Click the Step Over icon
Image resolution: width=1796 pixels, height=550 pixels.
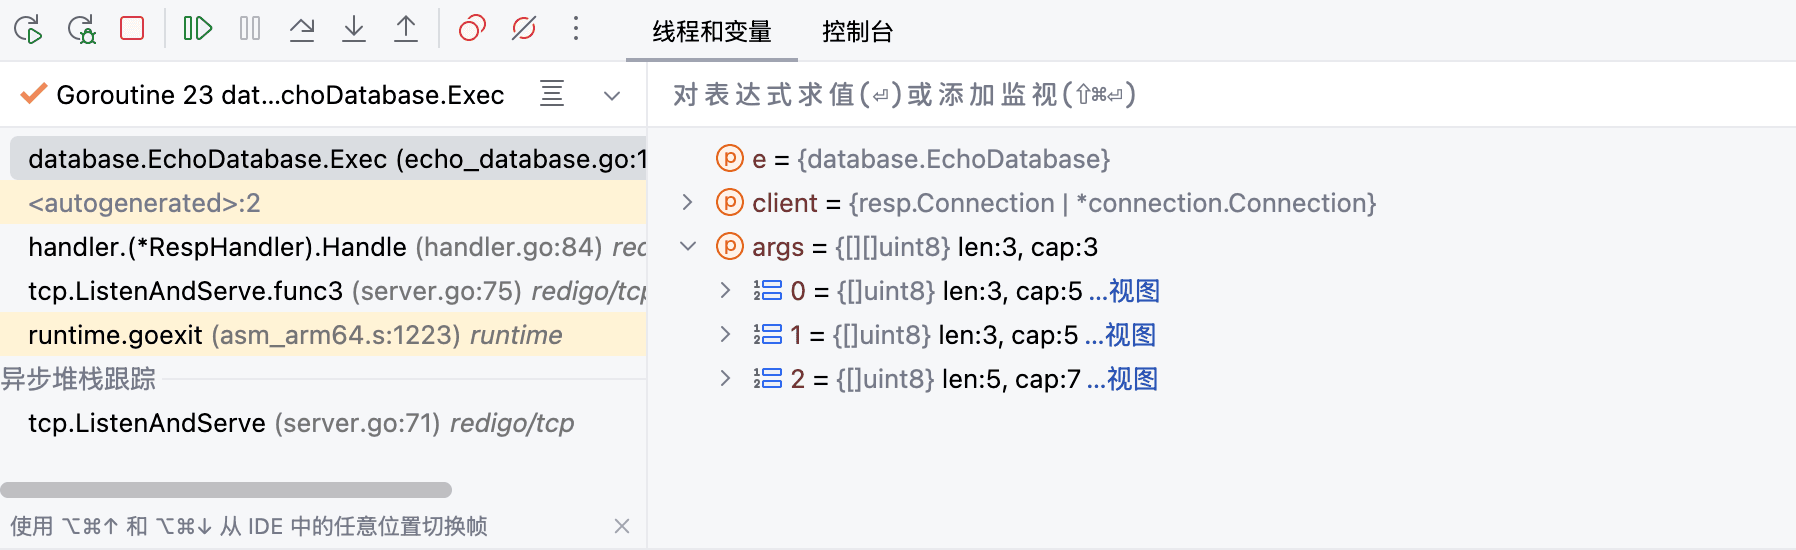coord(302,28)
